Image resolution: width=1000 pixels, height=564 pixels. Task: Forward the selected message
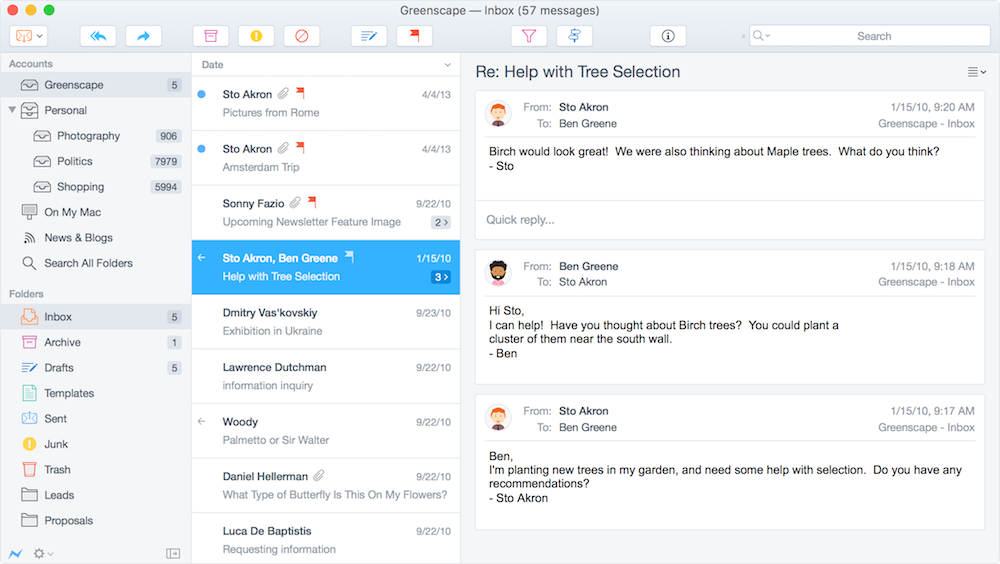click(144, 36)
